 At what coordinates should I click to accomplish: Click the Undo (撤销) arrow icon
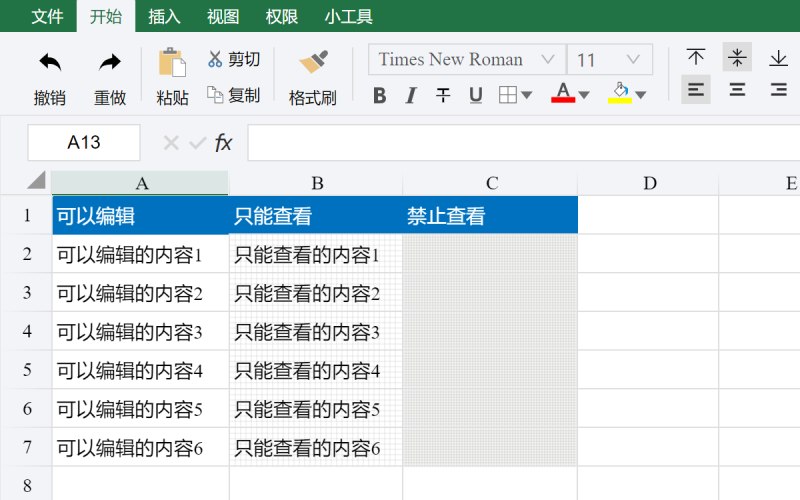50,62
